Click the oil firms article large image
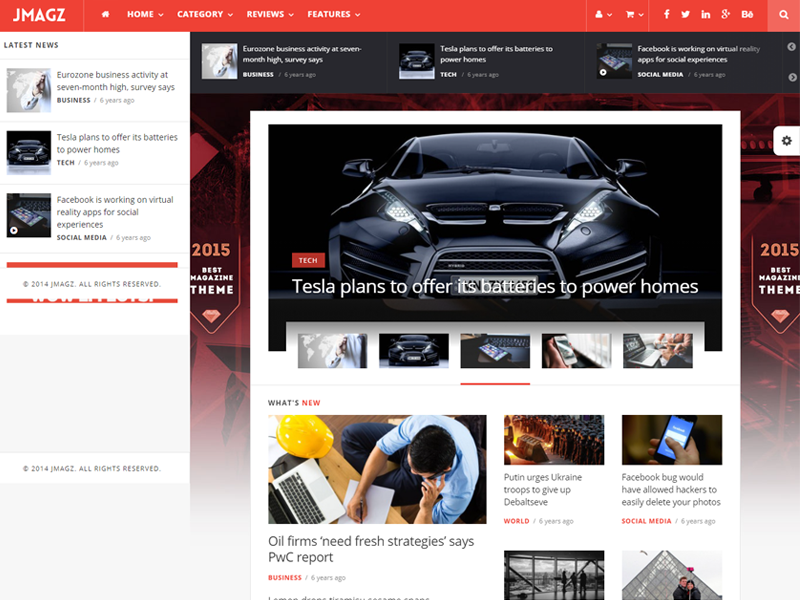The width and height of the screenshot is (800, 600). [x=377, y=469]
